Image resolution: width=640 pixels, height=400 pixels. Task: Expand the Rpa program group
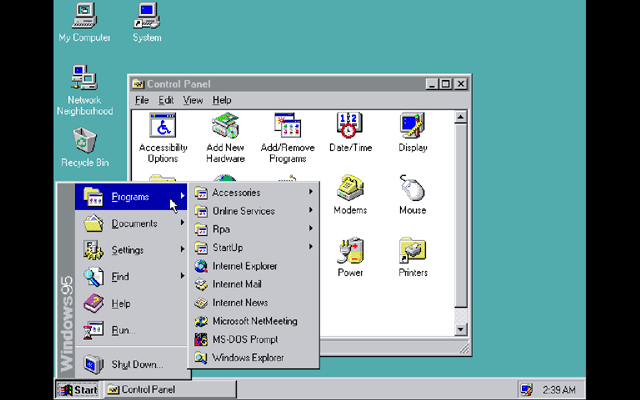click(x=253, y=229)
